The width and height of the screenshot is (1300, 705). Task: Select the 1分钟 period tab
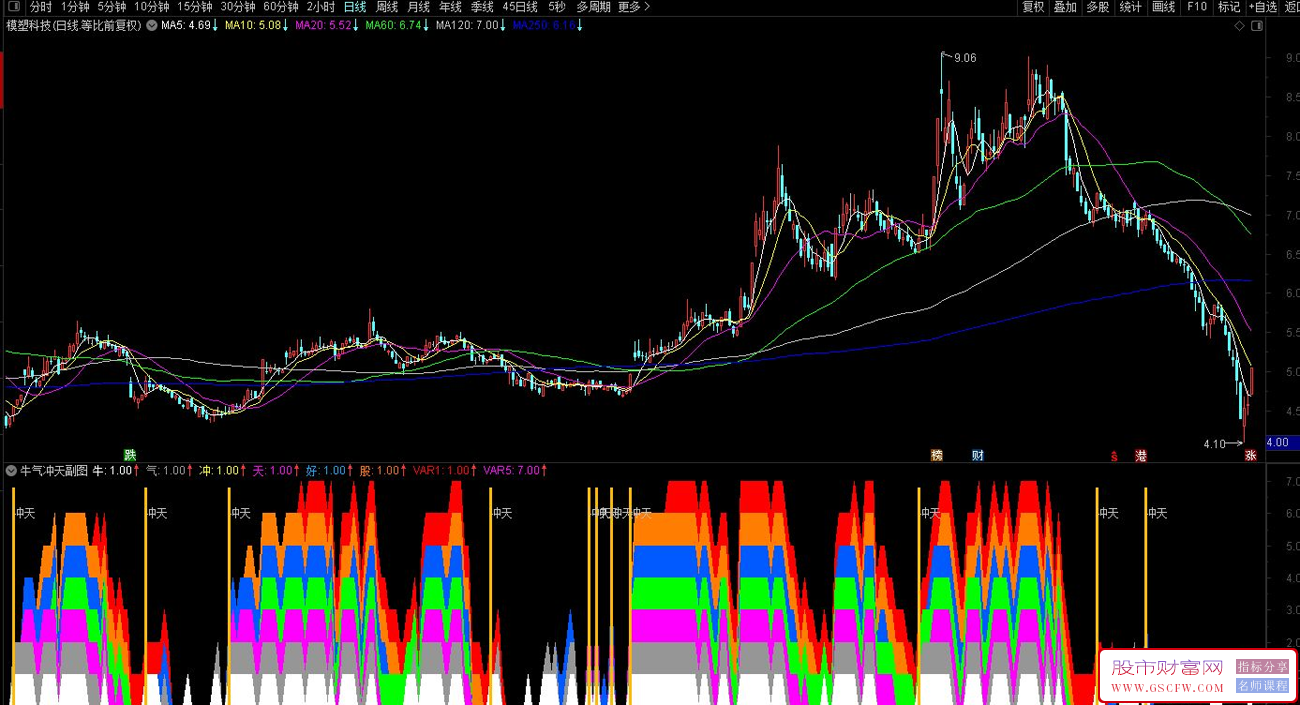tap(75, 7)
